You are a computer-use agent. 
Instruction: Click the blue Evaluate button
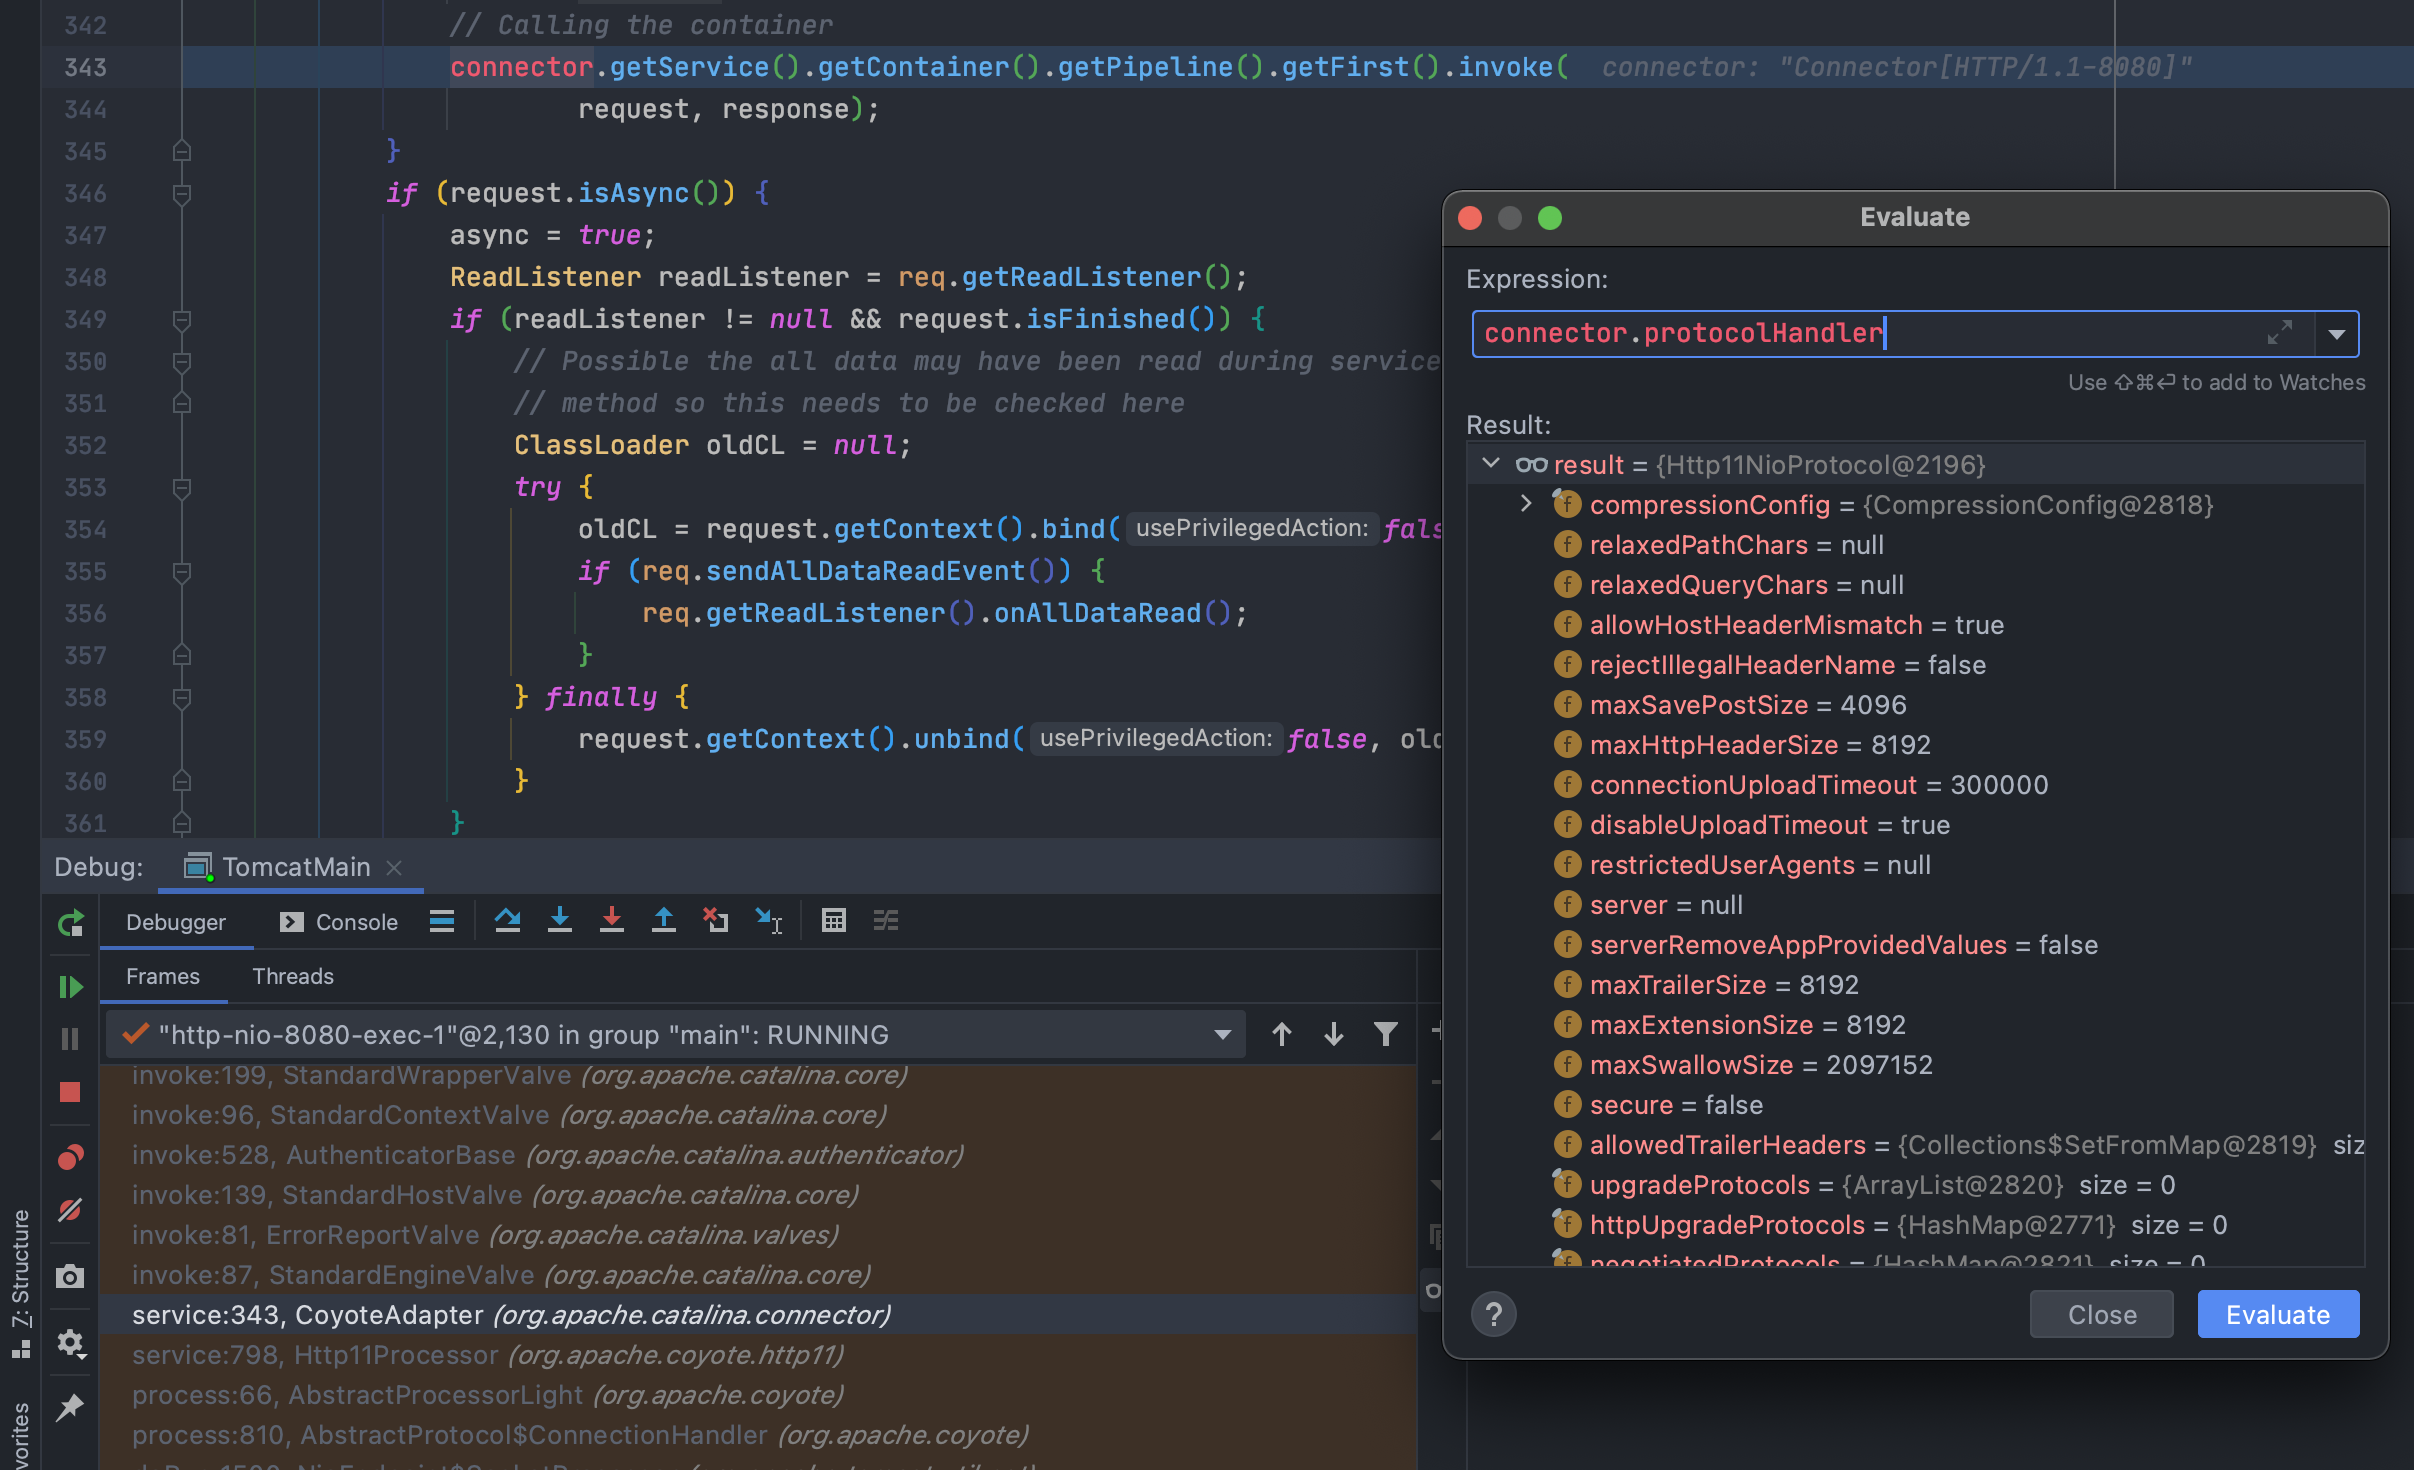pyautogui.click(x=2277, y=1314)
